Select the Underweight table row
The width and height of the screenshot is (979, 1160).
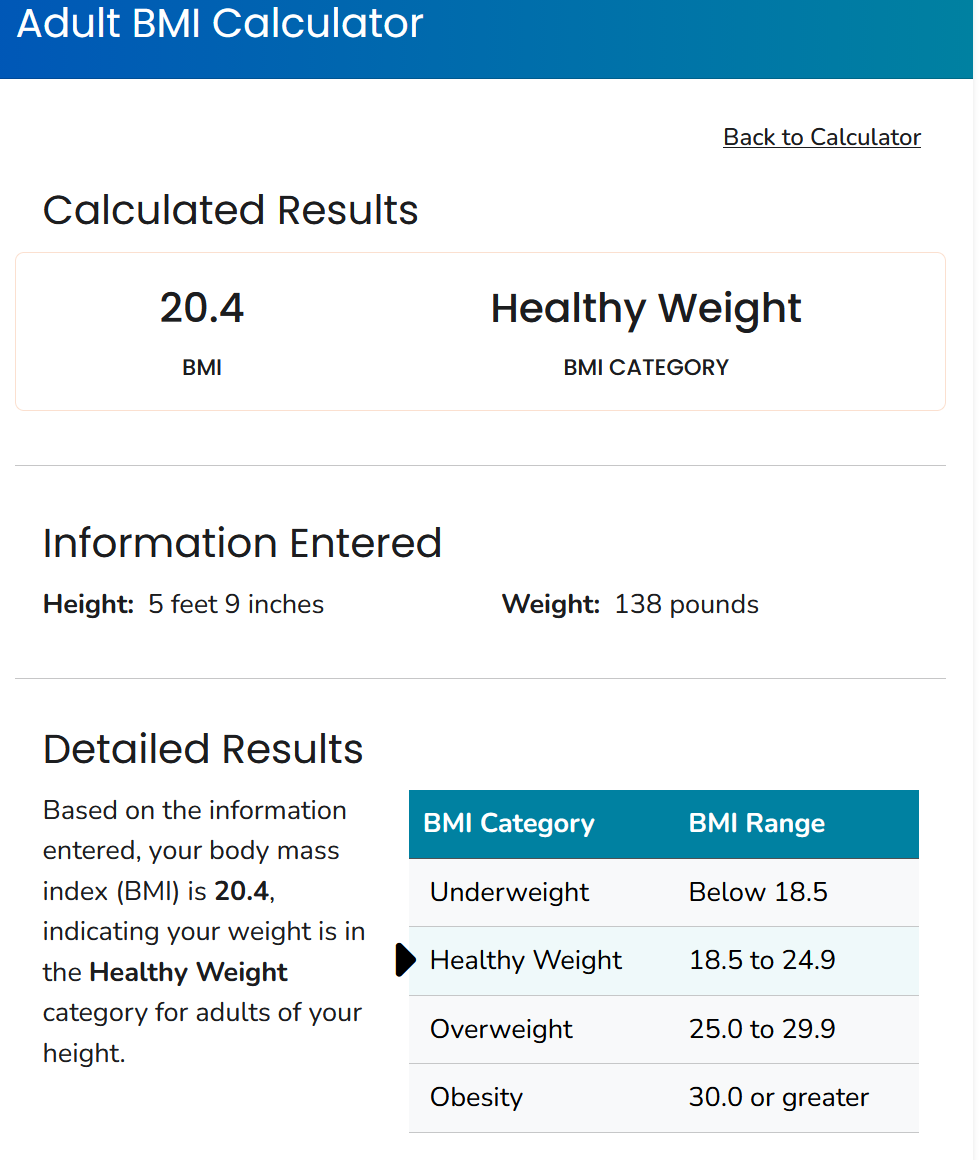click(x=664, y=892)
